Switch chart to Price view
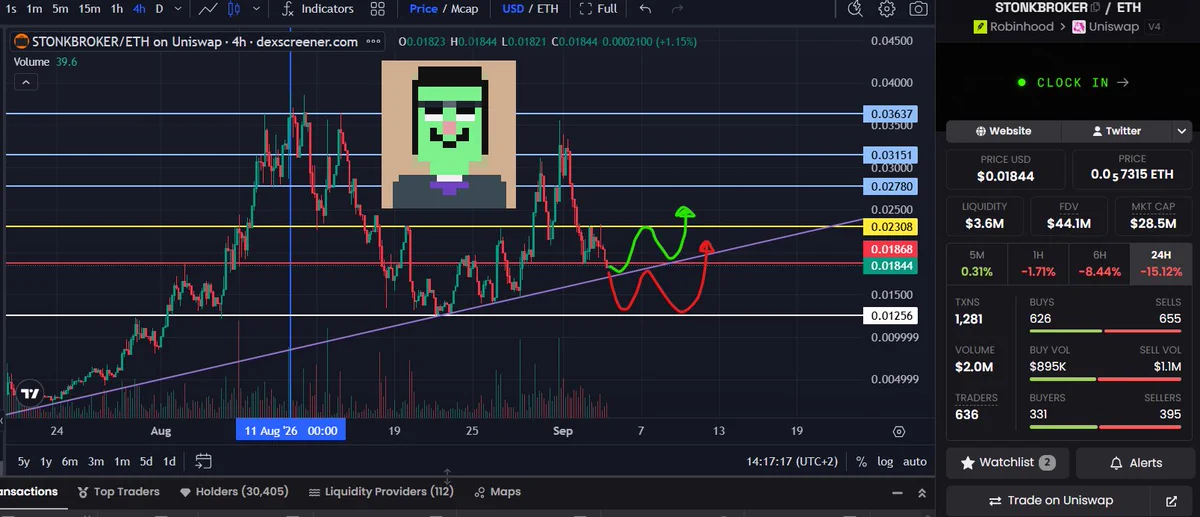1200x517 pixels. click(x=423, y=9)
